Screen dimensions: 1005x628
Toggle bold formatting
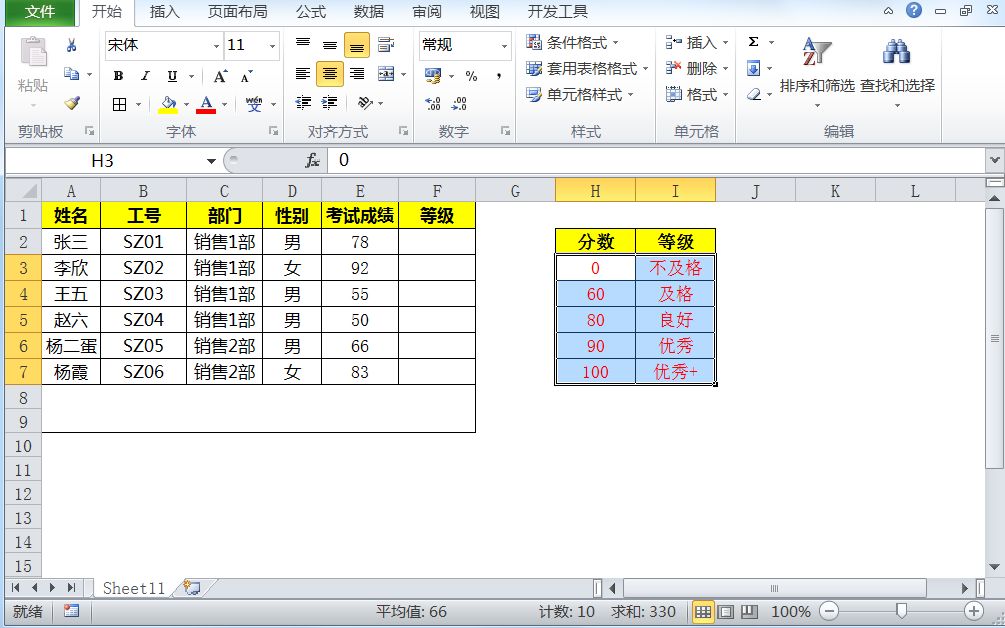point(119,75)
